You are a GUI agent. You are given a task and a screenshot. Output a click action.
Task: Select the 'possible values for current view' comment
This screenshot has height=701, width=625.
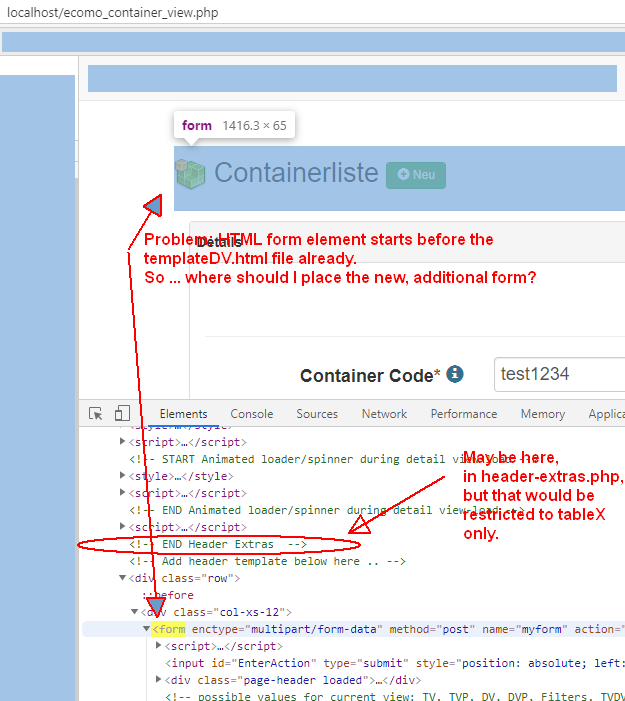coord(395,696)
